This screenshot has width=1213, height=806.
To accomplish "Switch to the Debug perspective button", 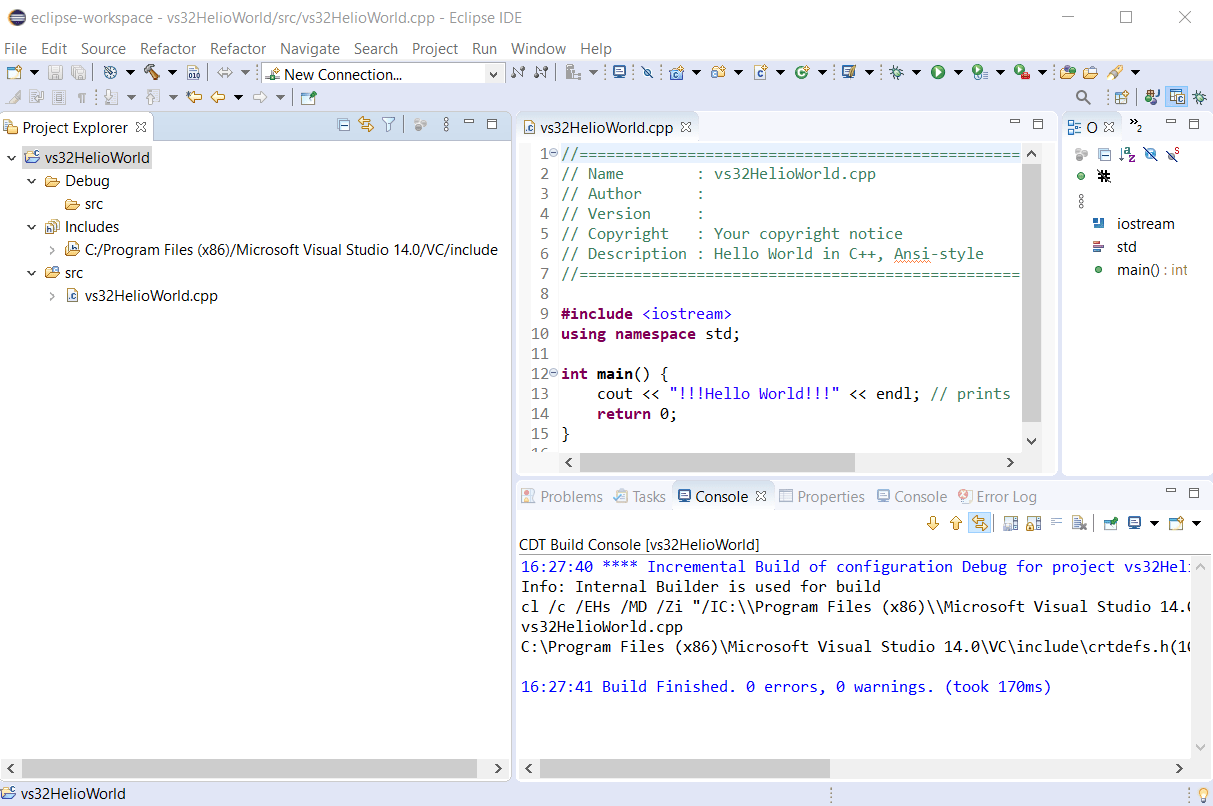I will point(1199,97).
